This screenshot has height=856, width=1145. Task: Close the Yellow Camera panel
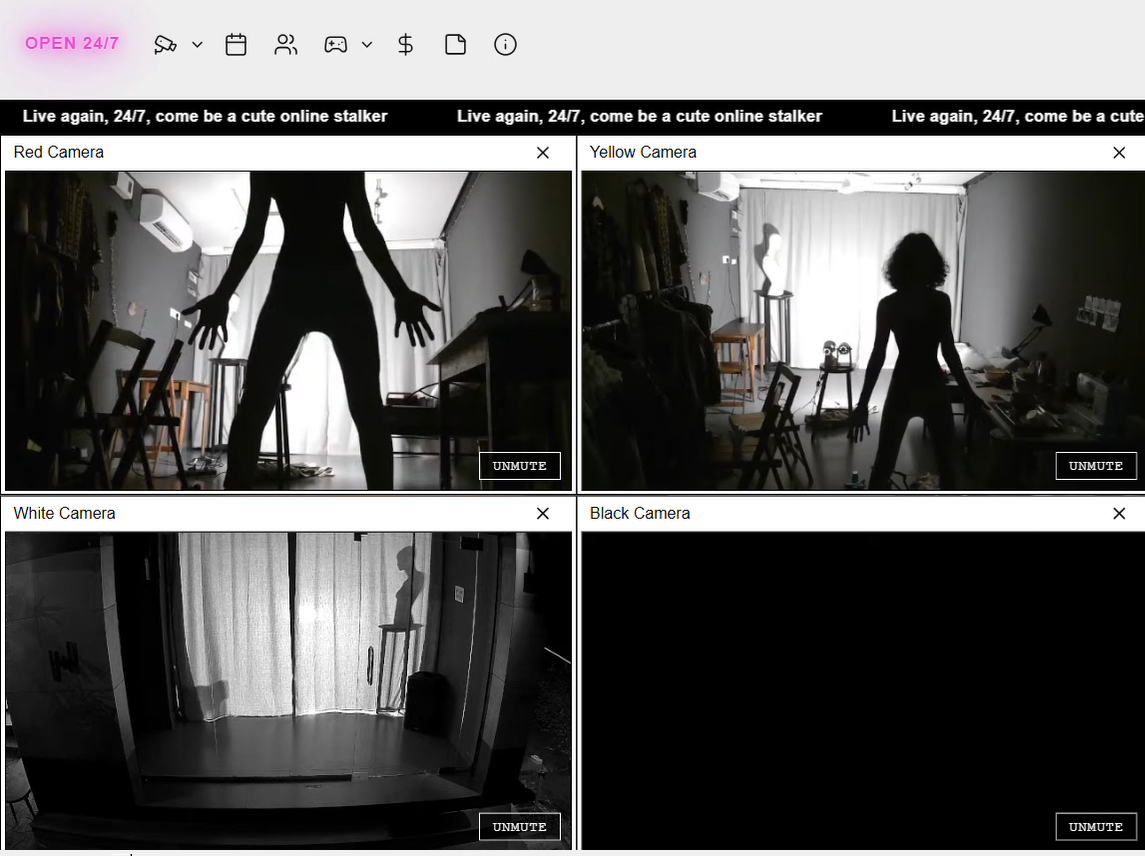[1119, 153]
